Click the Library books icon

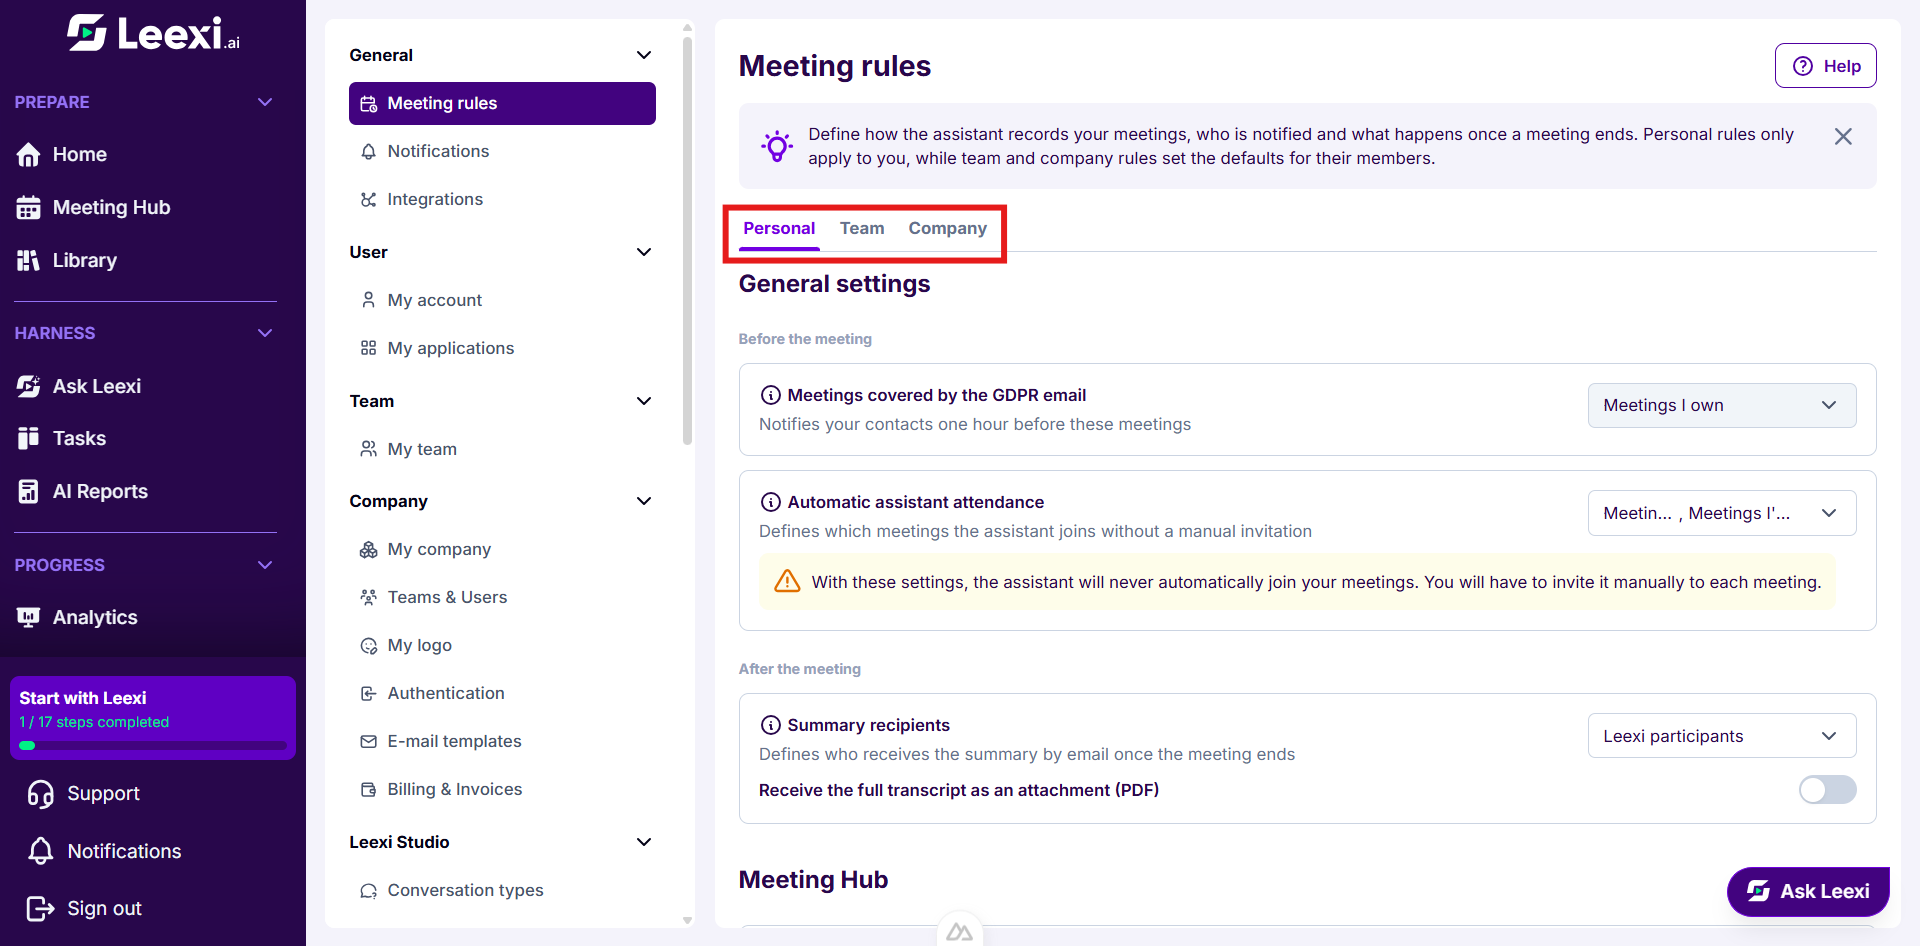(x=28, y=261)
